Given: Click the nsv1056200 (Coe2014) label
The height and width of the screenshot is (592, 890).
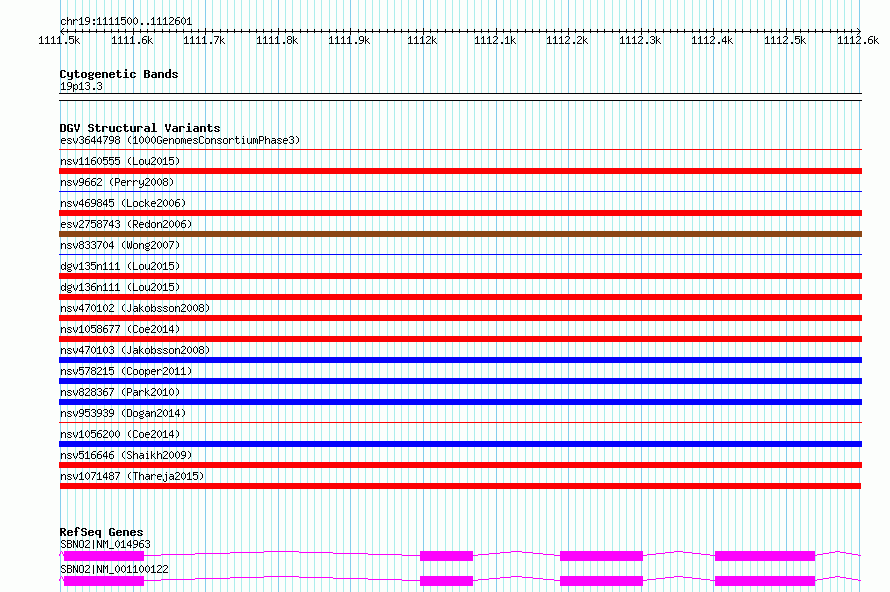Looking at the screenshot, I should tap(120, 434).
